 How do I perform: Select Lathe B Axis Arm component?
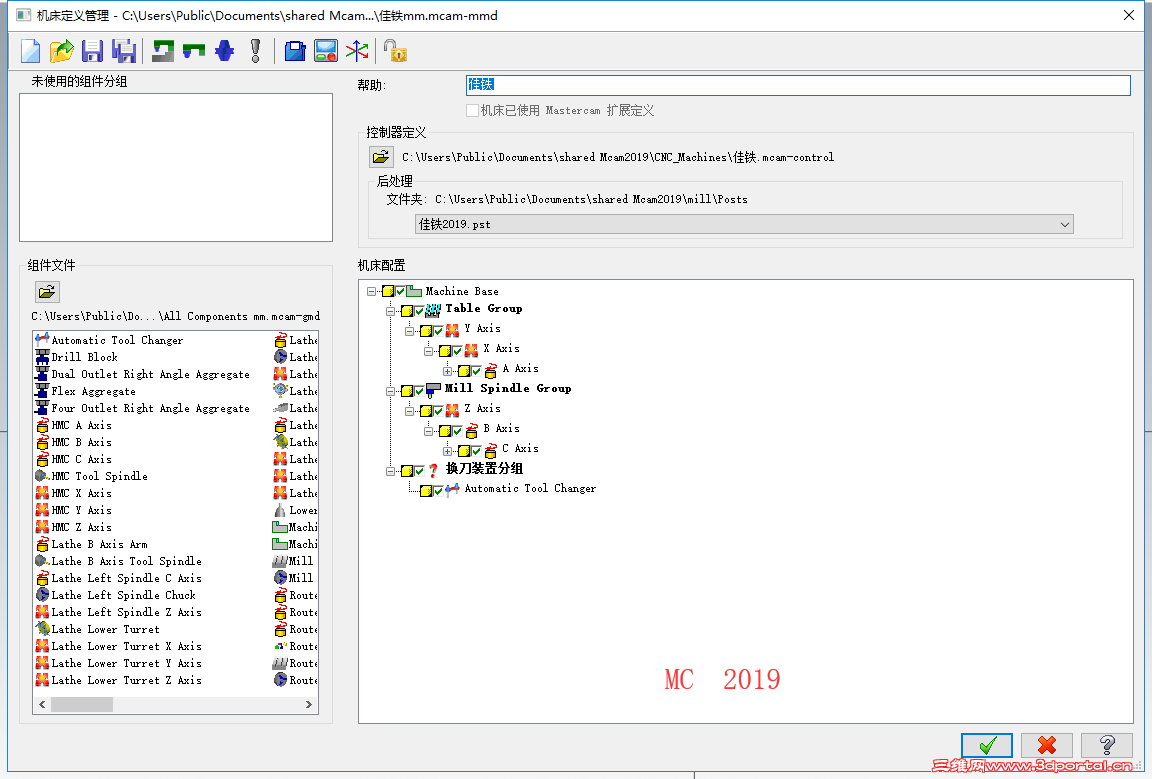point(99,544)
